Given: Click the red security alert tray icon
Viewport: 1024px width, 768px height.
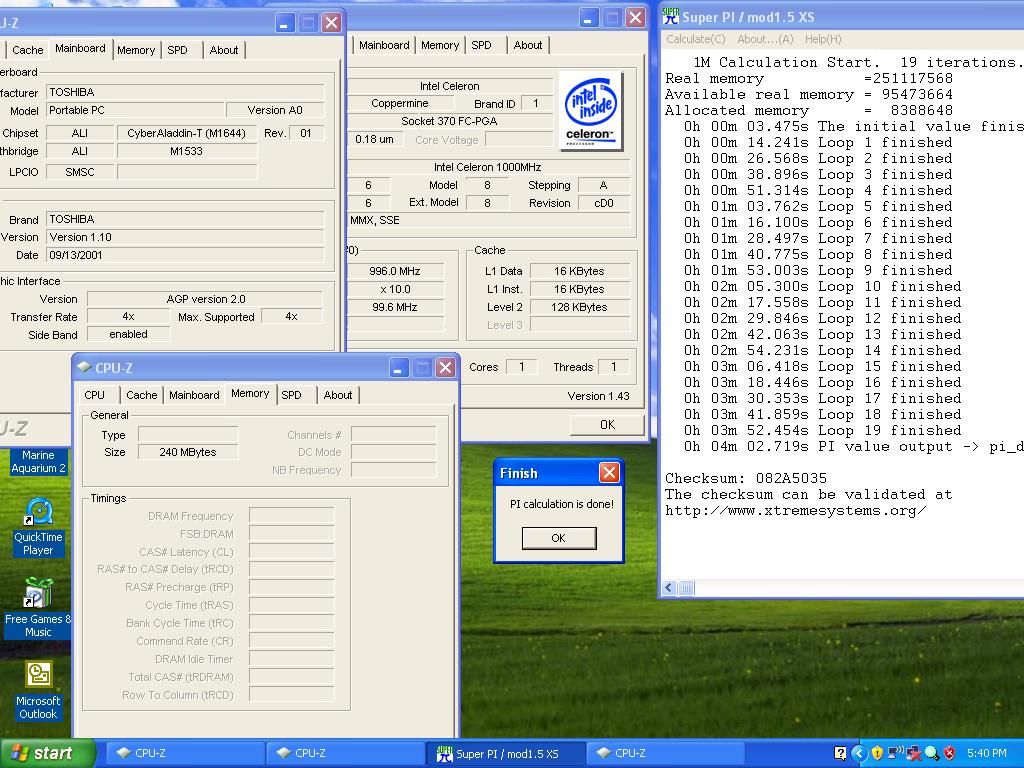Looking at the screenshot, I should click(950, 753).
